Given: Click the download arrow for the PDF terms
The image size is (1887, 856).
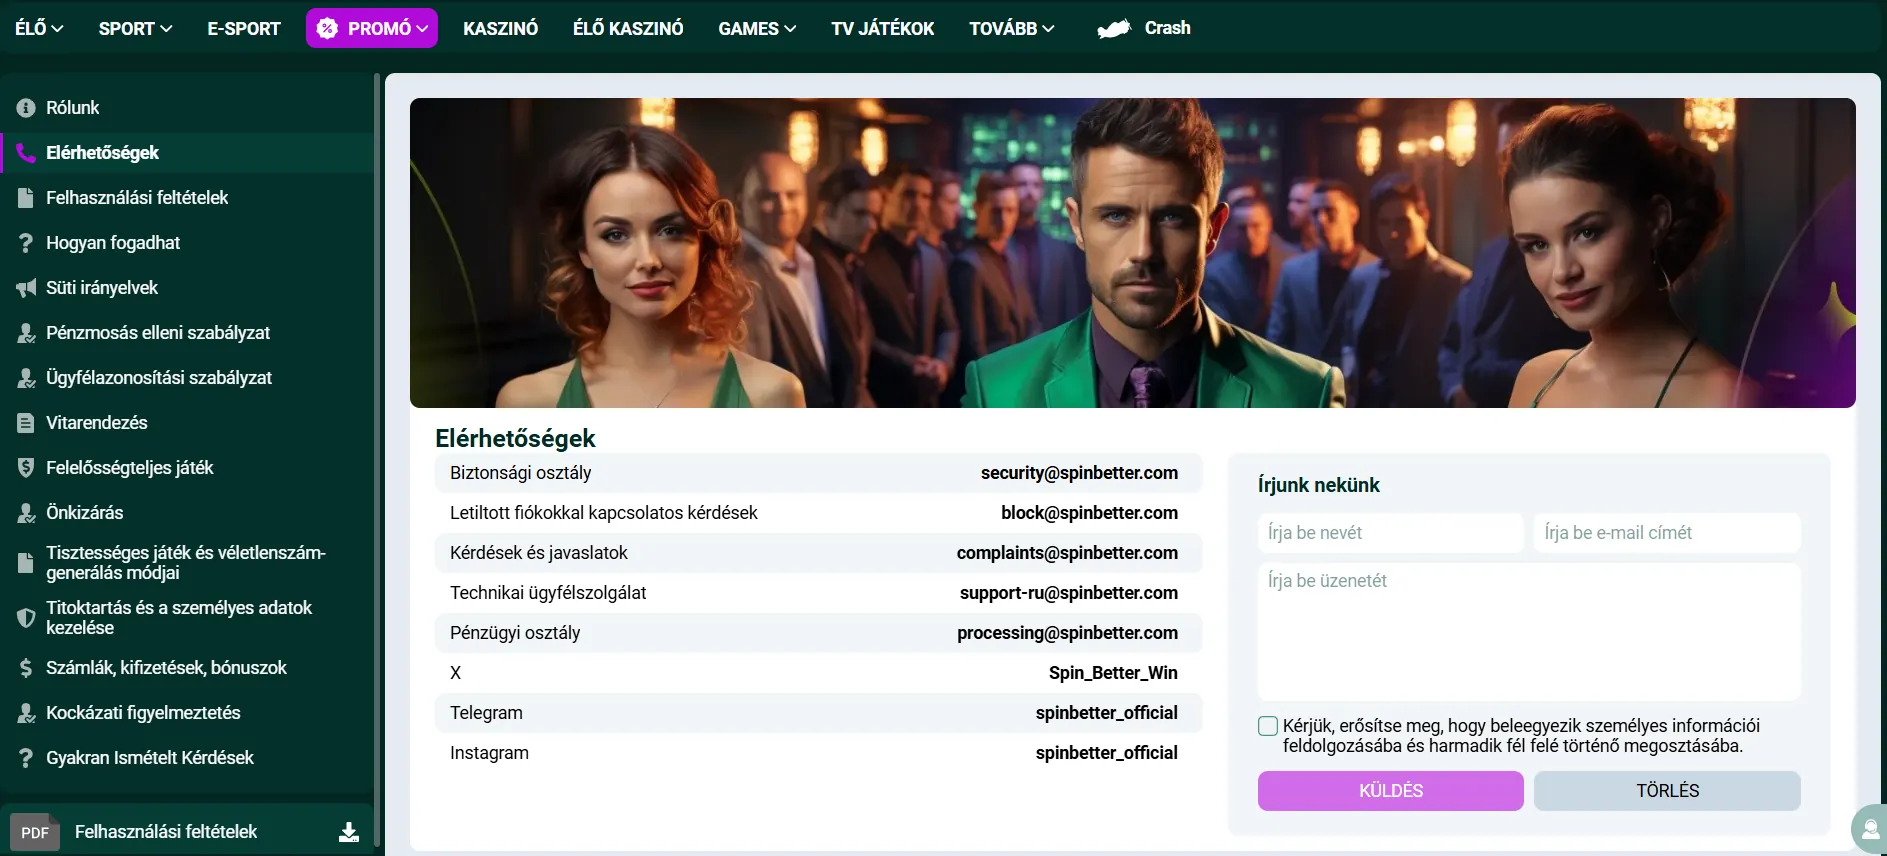Looking at the screenshot, I should (x=349, y=832).
